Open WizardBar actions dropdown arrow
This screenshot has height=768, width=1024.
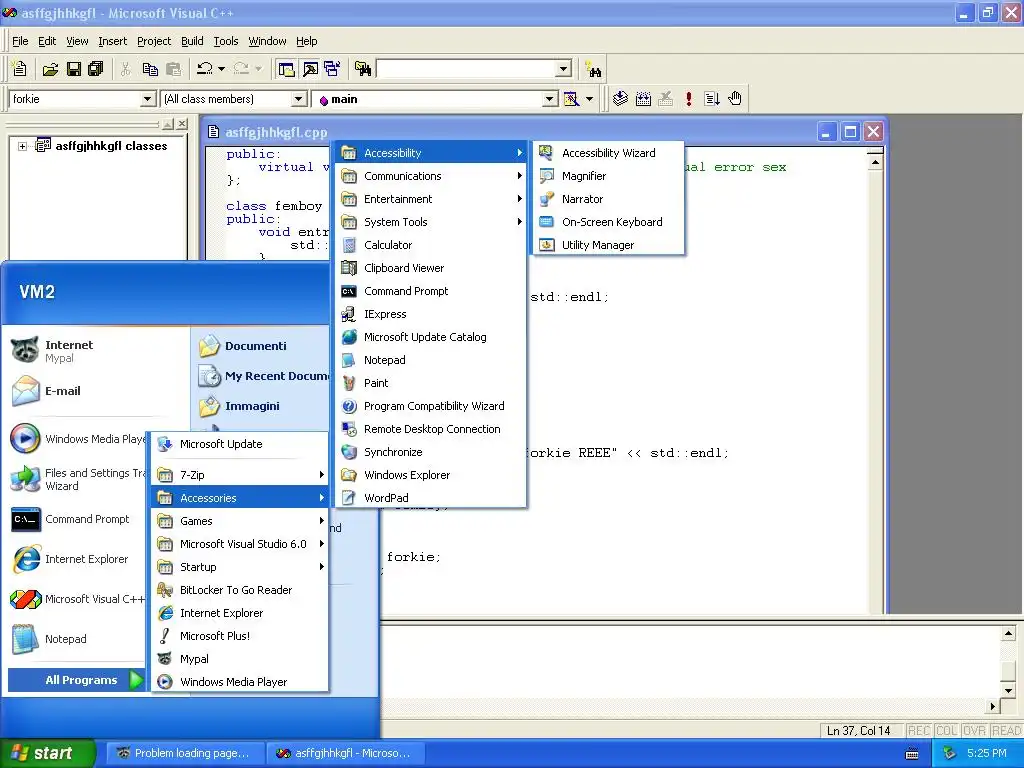[x=589, y=99]
